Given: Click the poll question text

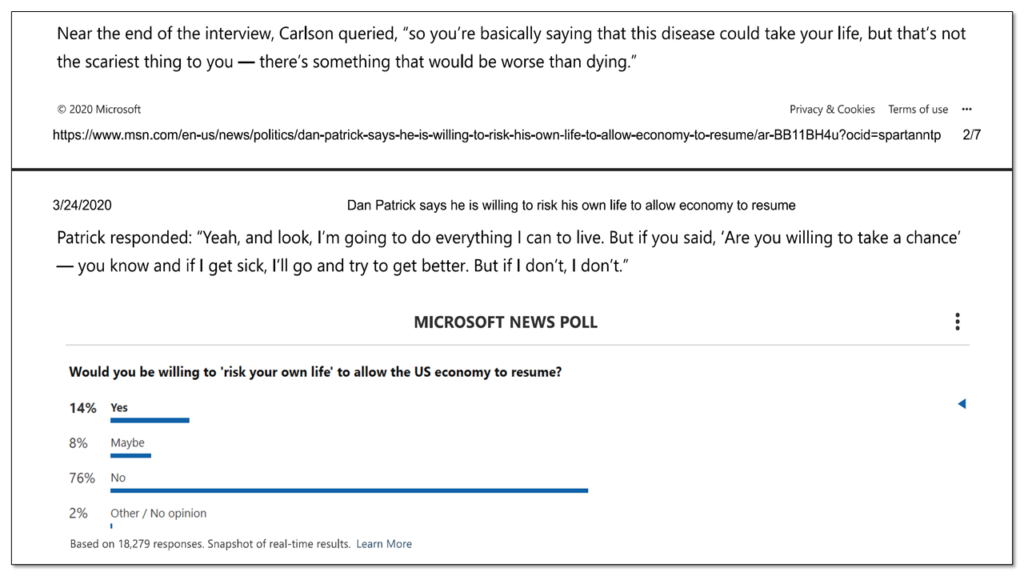Looking at the screenshot, I should point(315,372).
